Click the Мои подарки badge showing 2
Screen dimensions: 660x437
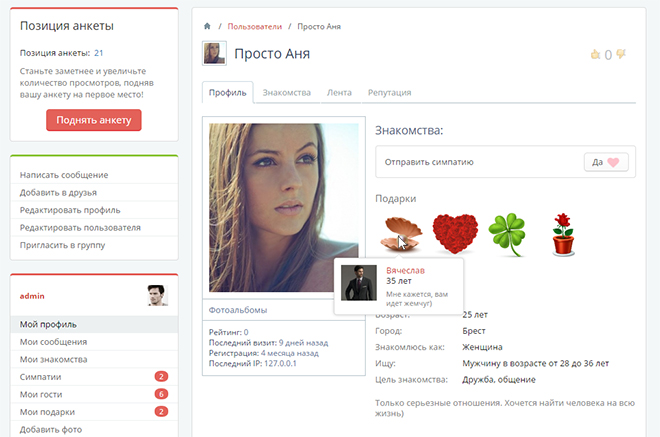tap(161, 412)
